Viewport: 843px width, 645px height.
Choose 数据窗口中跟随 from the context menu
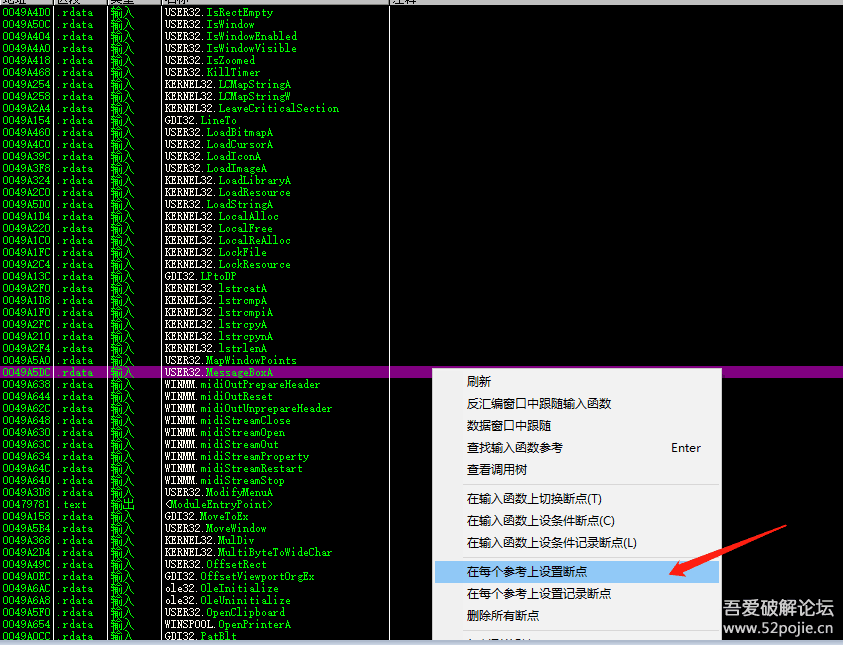pos(509,426)
